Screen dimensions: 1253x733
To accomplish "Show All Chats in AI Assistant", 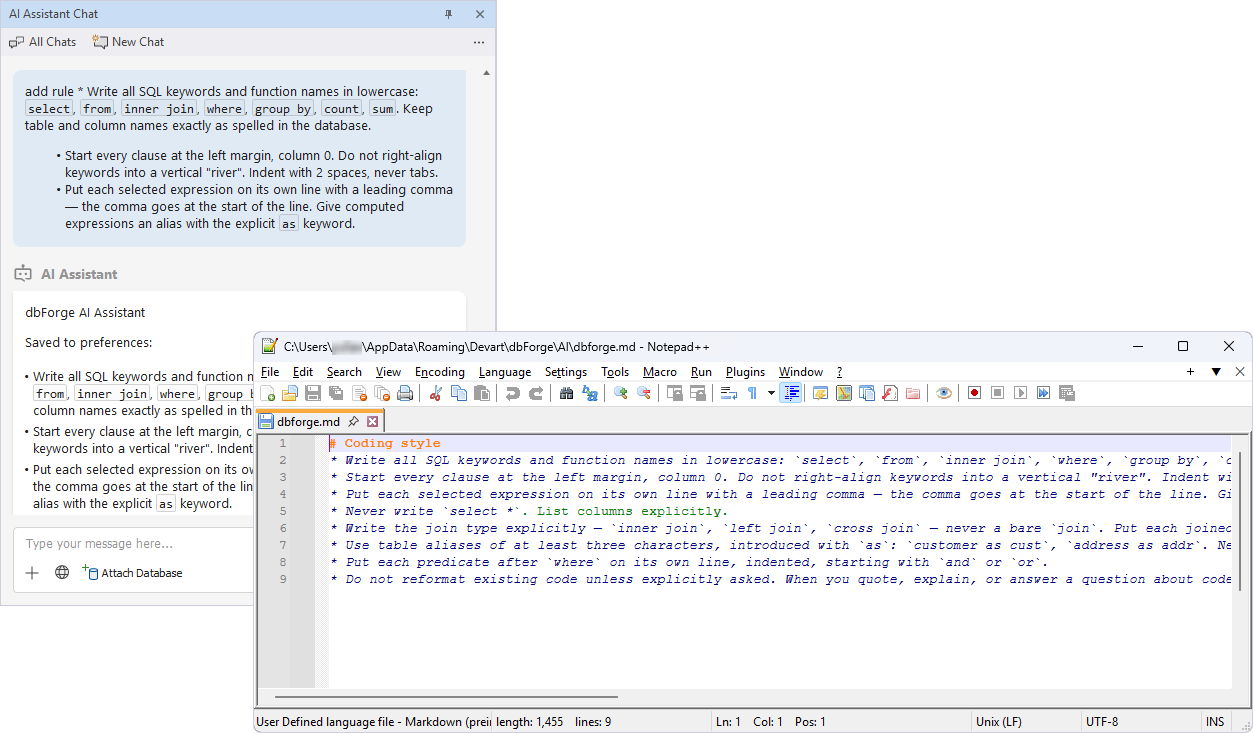I will pyautogui.click(x=43, y=42).
